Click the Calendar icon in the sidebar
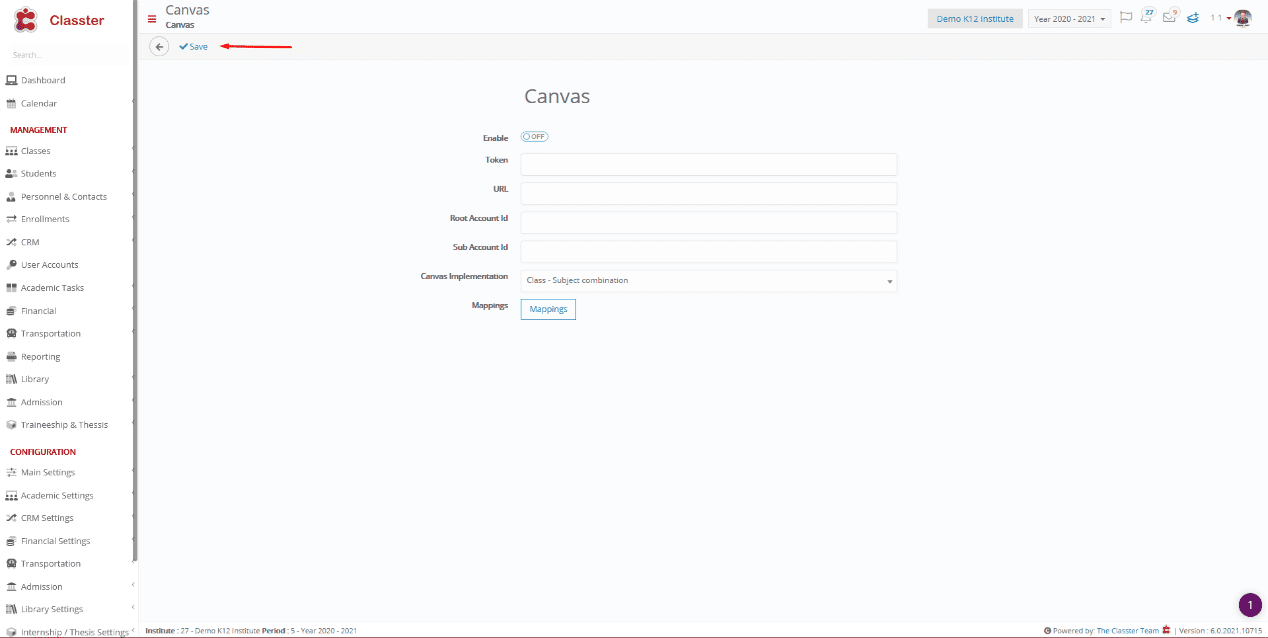 [x=12, y=103]
